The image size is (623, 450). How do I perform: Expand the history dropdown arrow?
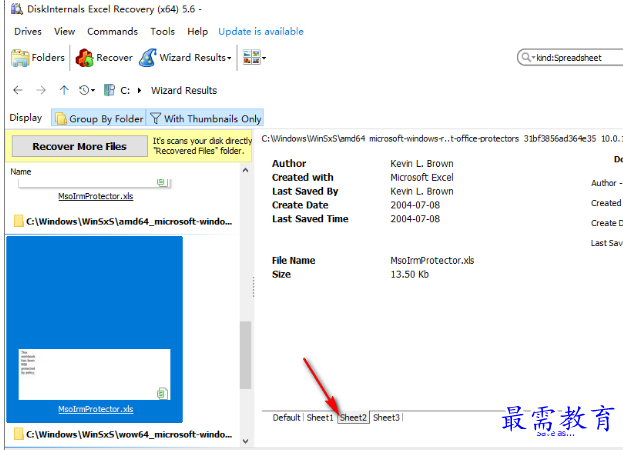93,91
